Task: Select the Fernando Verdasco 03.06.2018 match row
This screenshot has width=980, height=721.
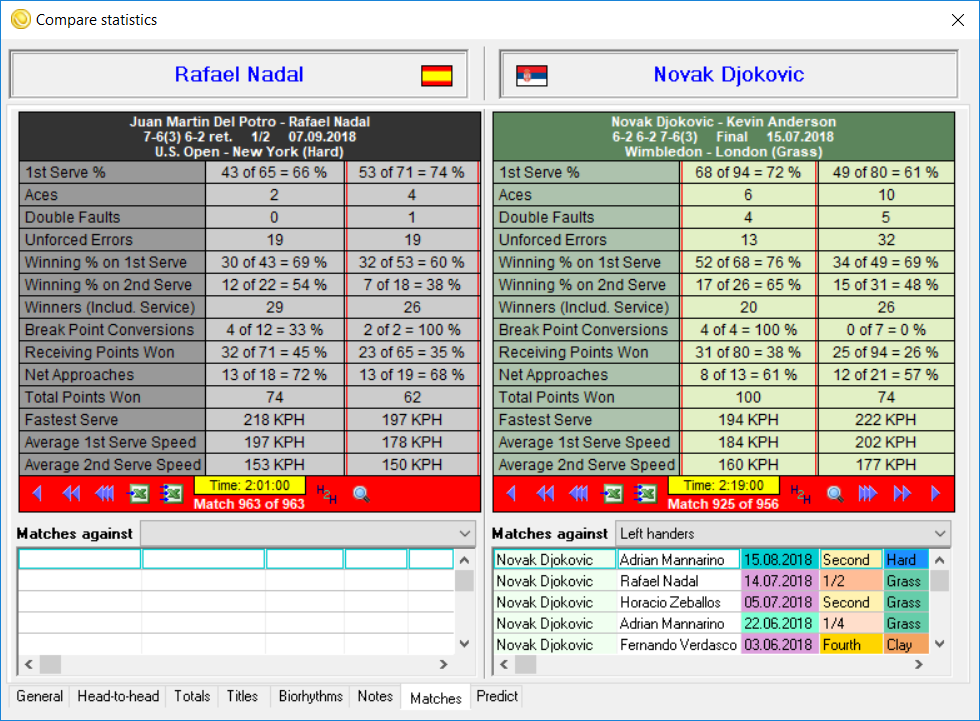Action: [711, 645]
